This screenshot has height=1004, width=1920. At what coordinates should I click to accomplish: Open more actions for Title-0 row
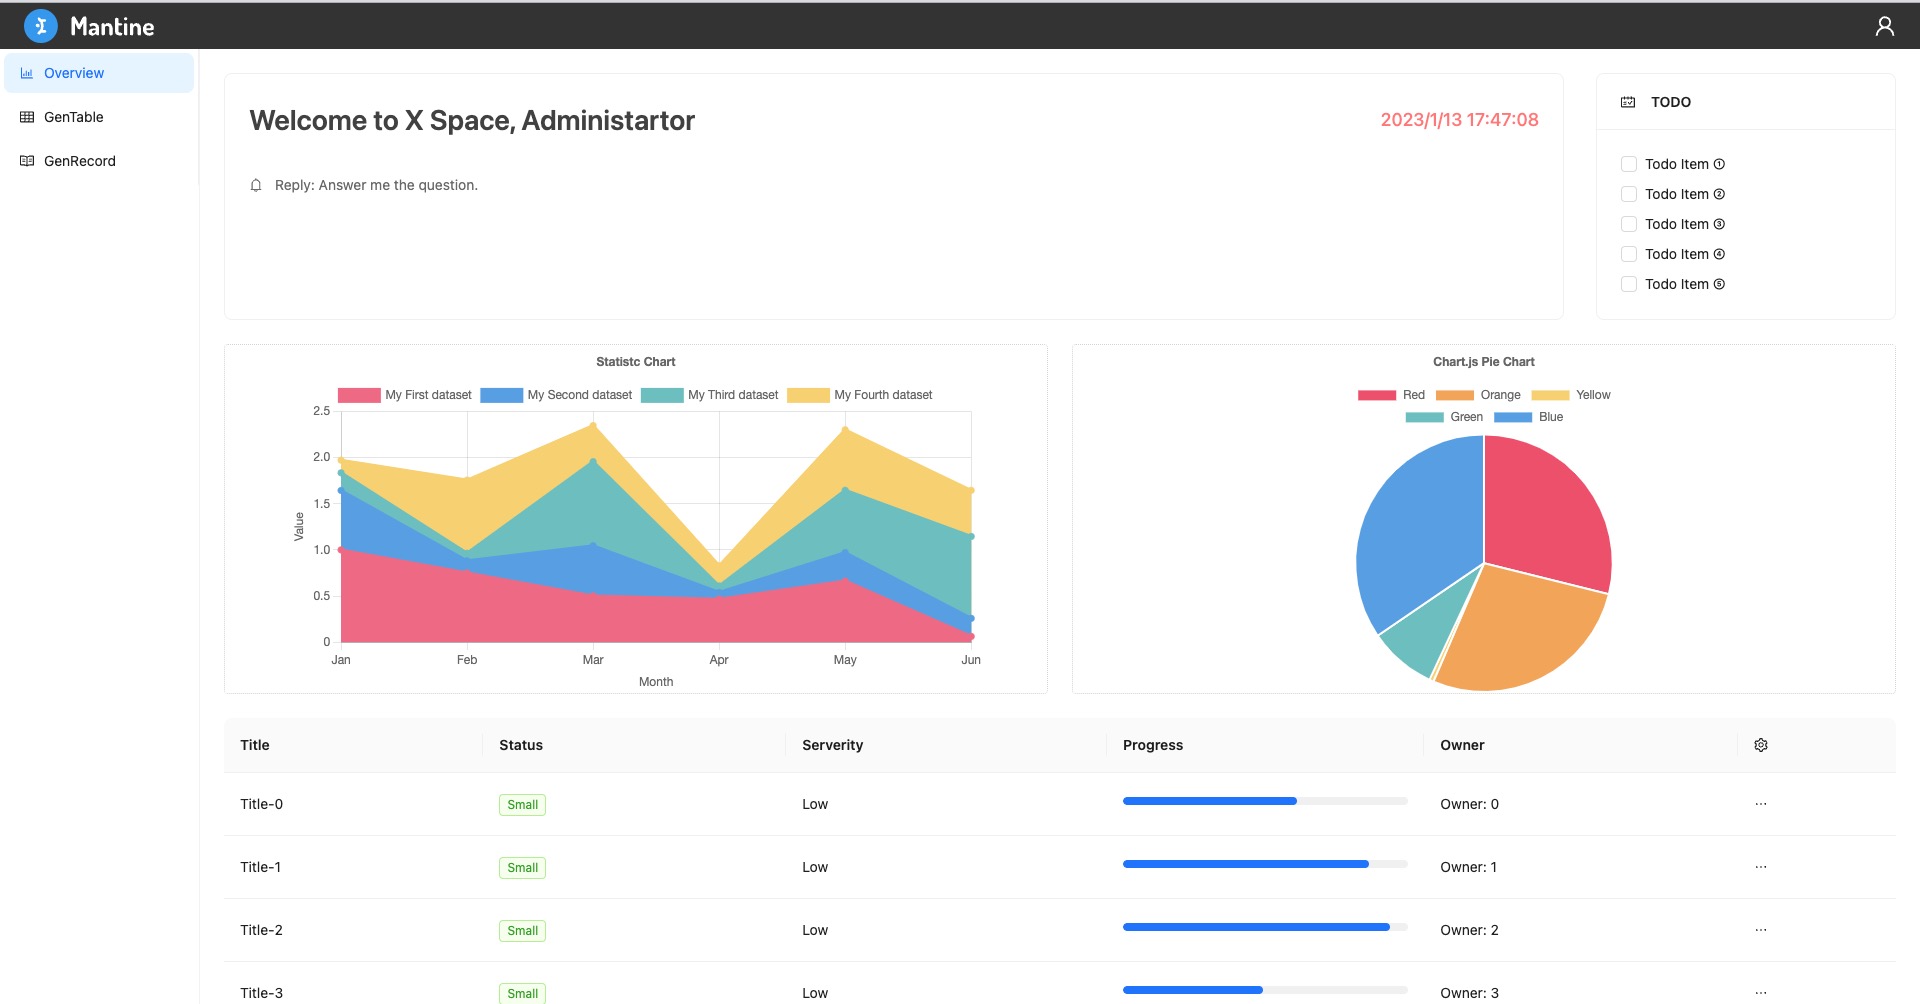click(x=1761, y=804)
